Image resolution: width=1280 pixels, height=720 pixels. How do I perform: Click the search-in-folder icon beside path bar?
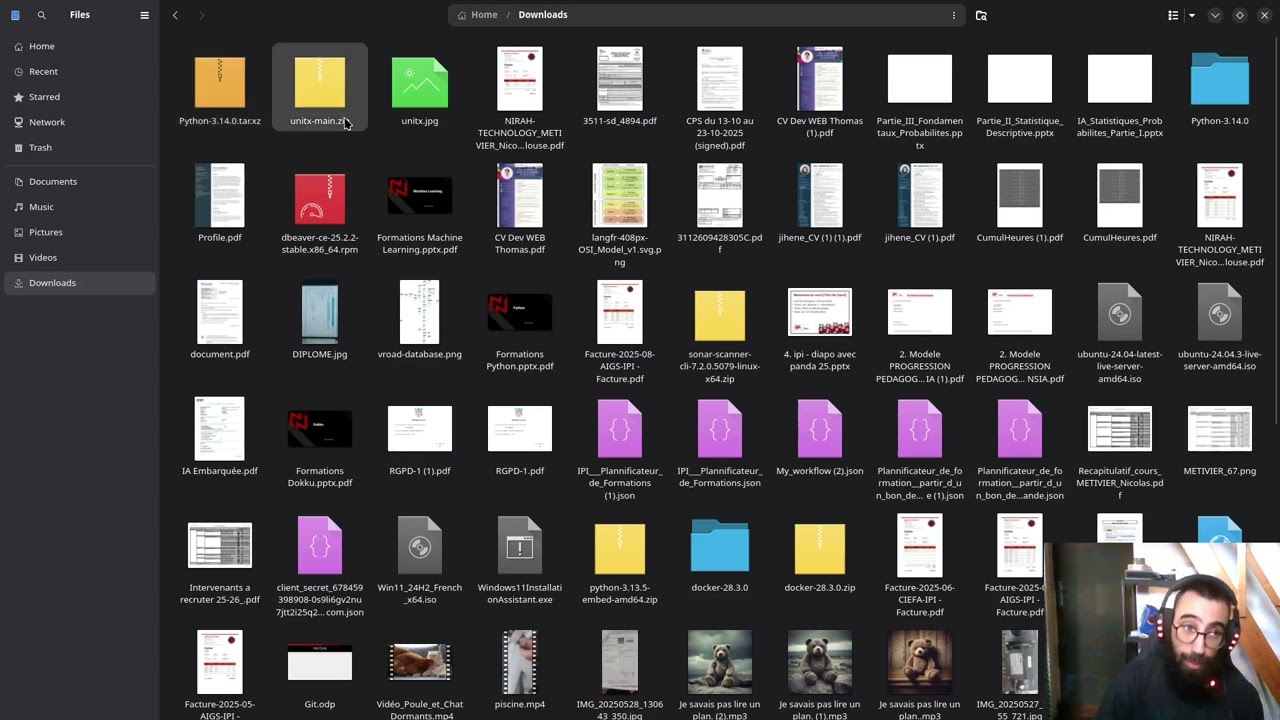[981, 15]
